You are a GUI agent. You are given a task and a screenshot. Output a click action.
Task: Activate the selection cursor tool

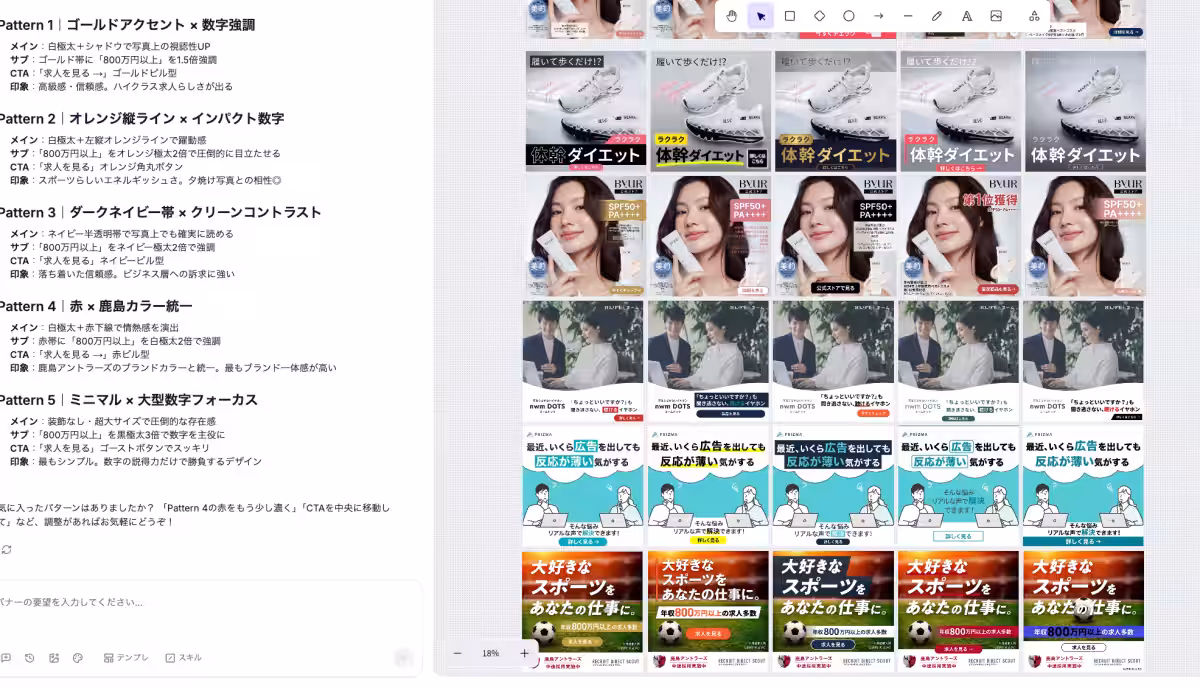761,16
